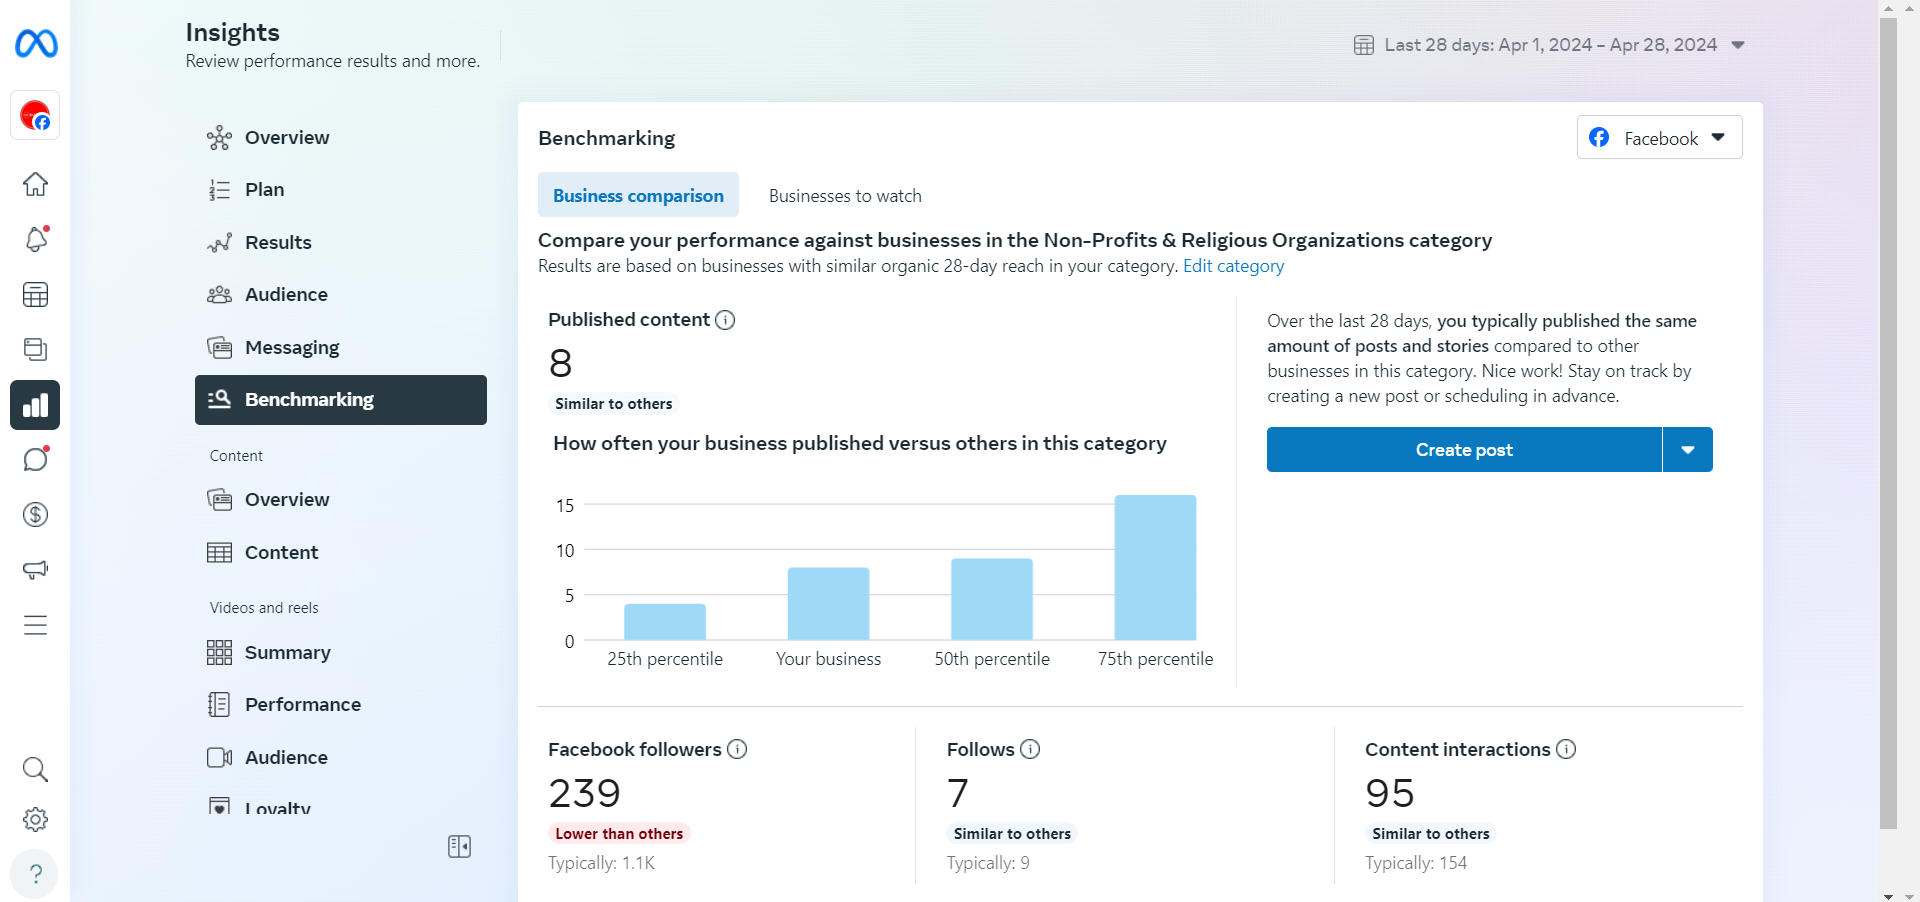
Task: Click the 75th percentile bar
Action: (x=1155, y=567)
